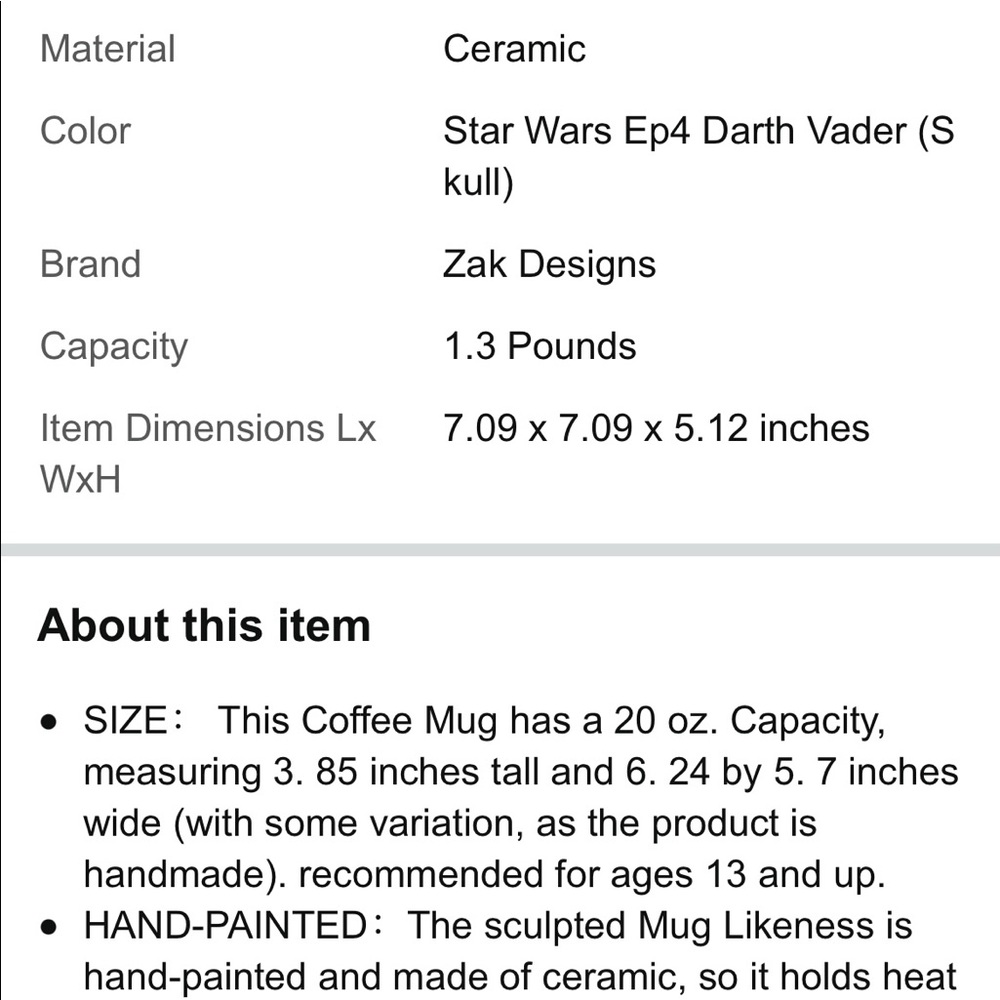Click the Color label
This screenshot has width=1000, height=1000.
(85, 131)
